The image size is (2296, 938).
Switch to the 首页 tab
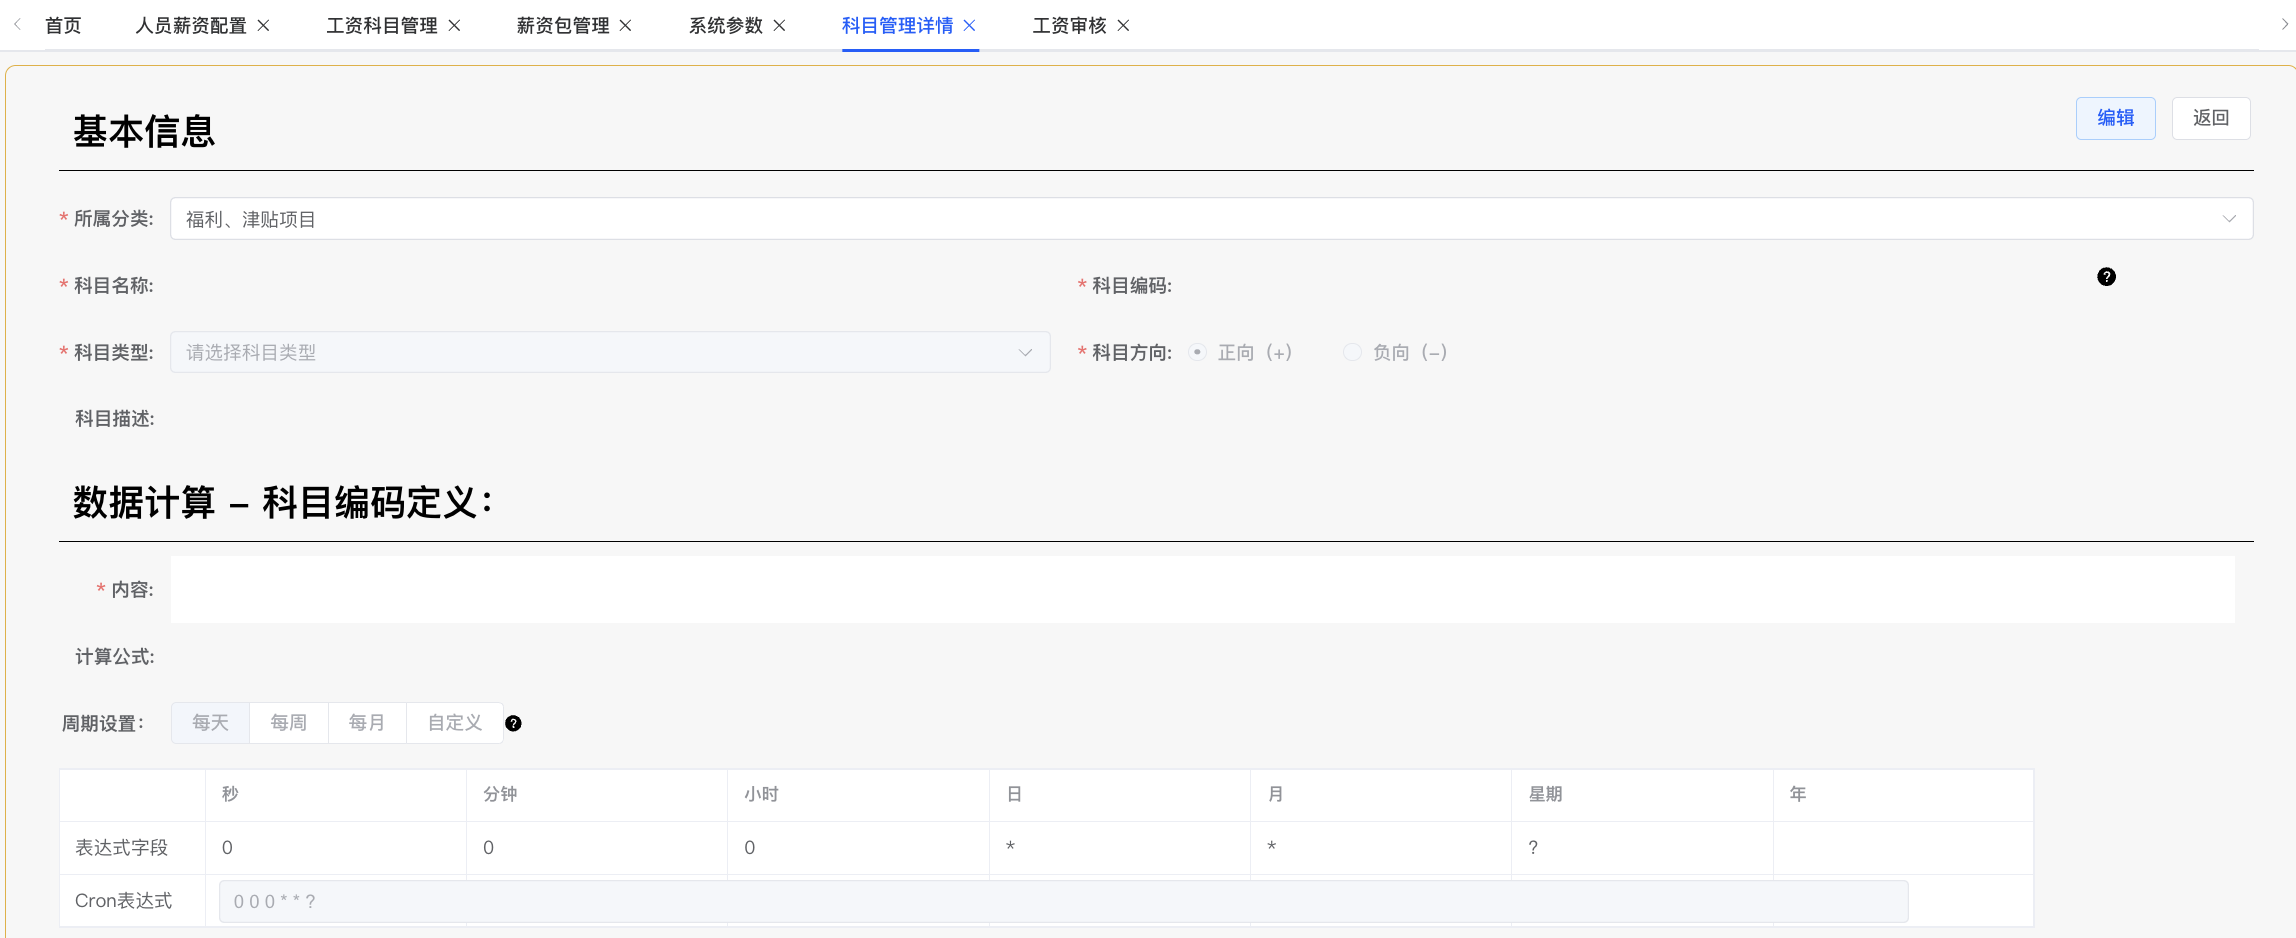point(63,25)
